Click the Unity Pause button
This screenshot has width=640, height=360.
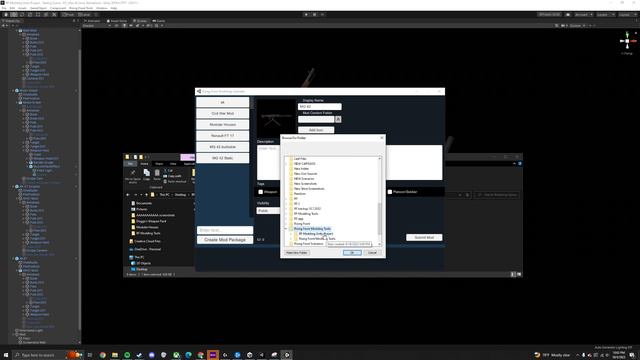tap(314, 15)
